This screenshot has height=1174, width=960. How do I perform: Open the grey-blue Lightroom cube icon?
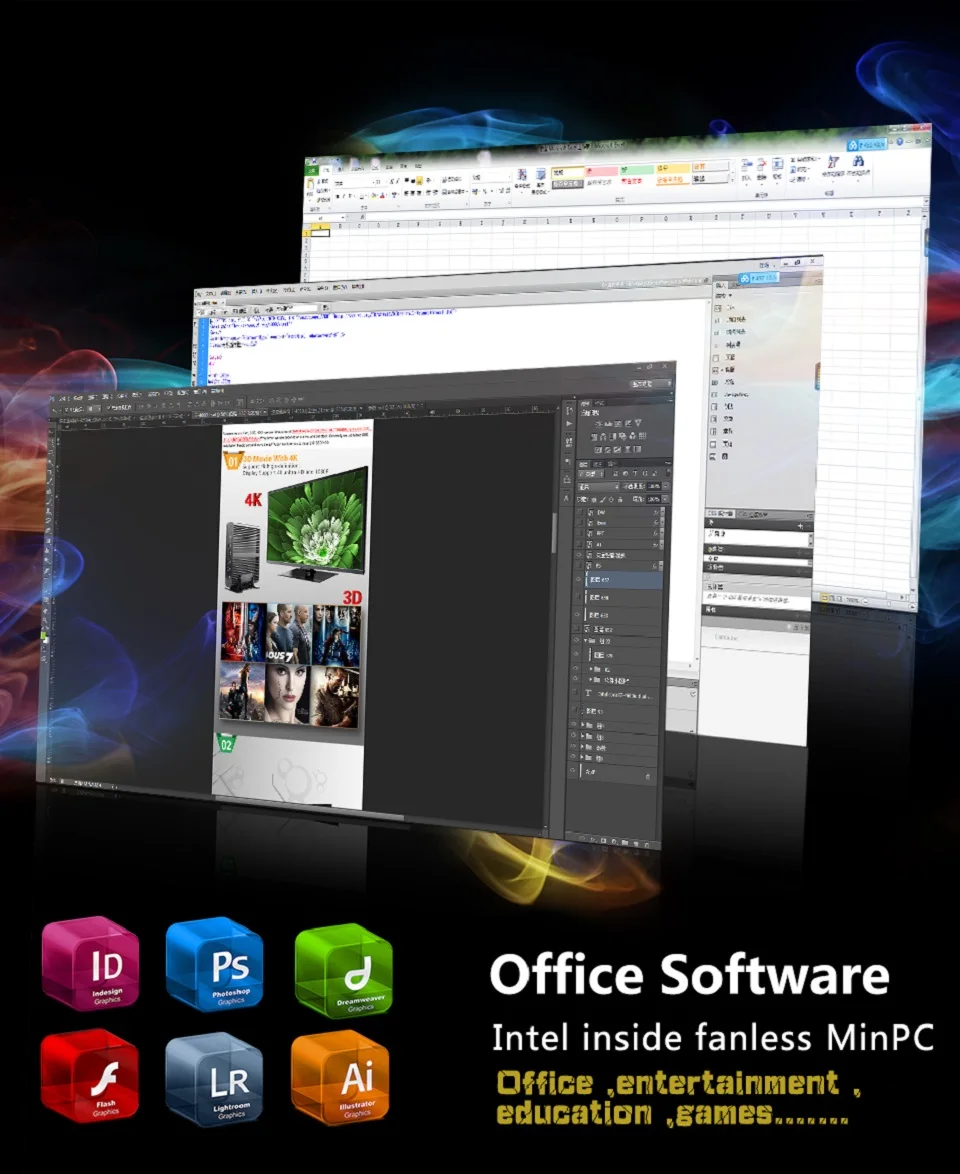tap(214, 1078)
